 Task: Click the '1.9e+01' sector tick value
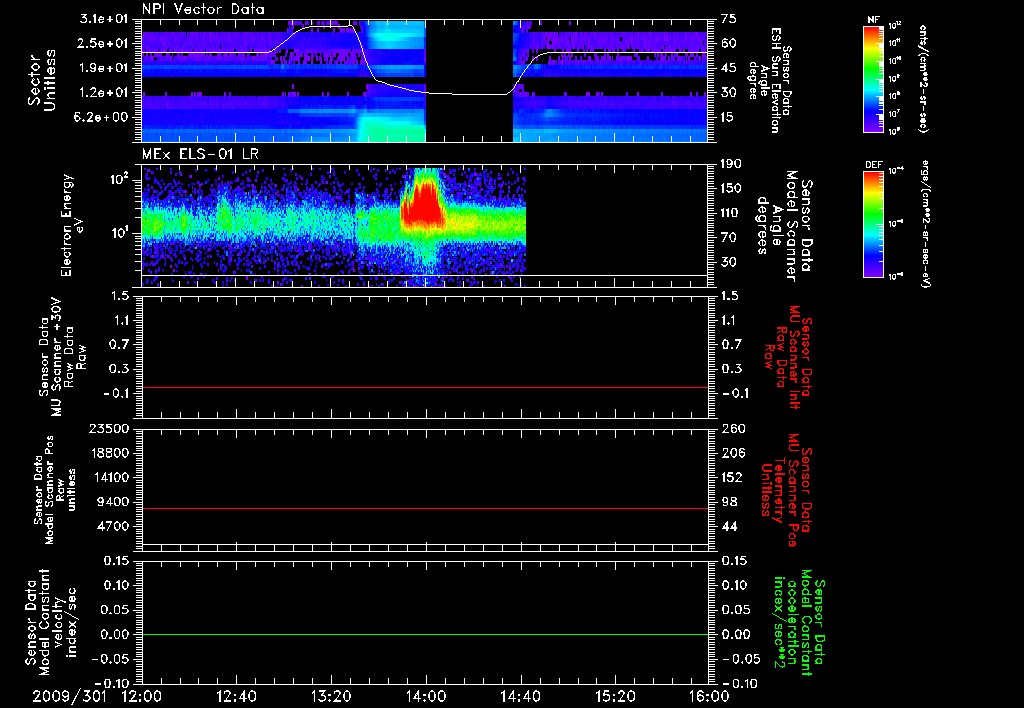coord(103,68)
